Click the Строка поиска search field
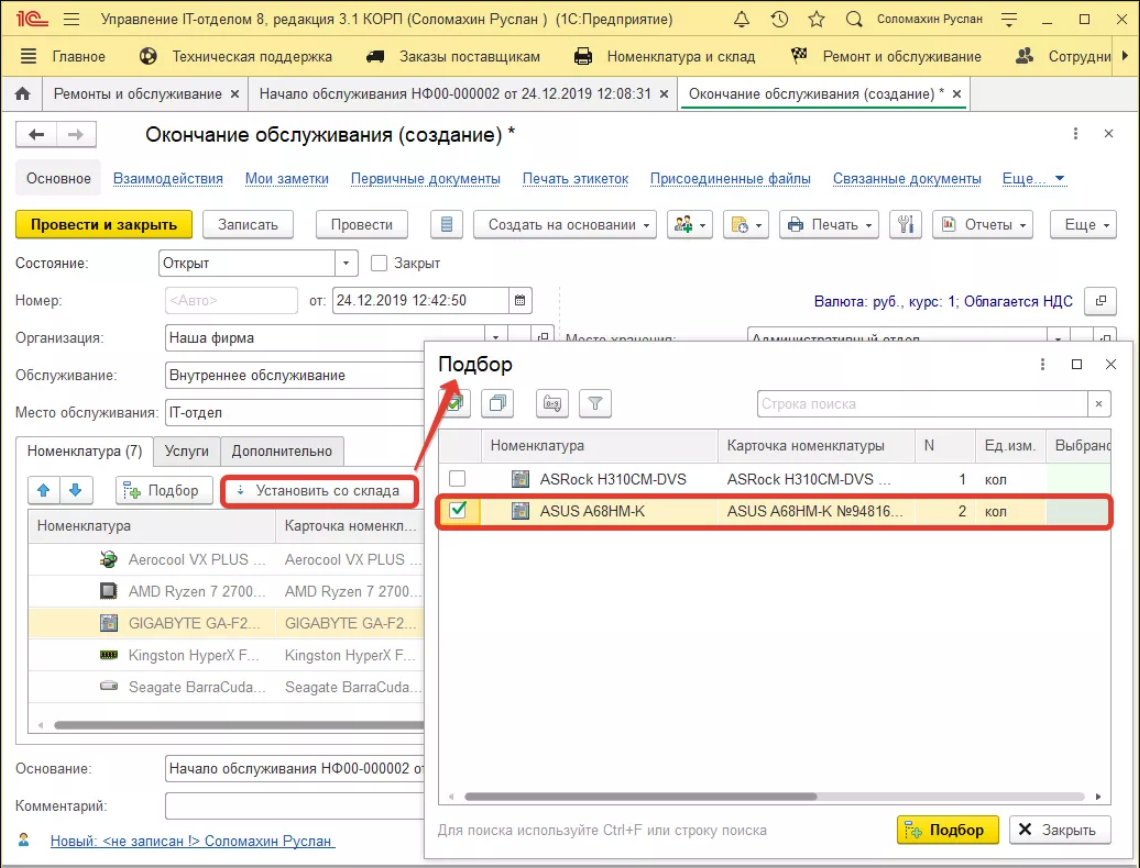The width and height of the screenshot is (1140, 868). pyautogui.click(x=921, y=404)
